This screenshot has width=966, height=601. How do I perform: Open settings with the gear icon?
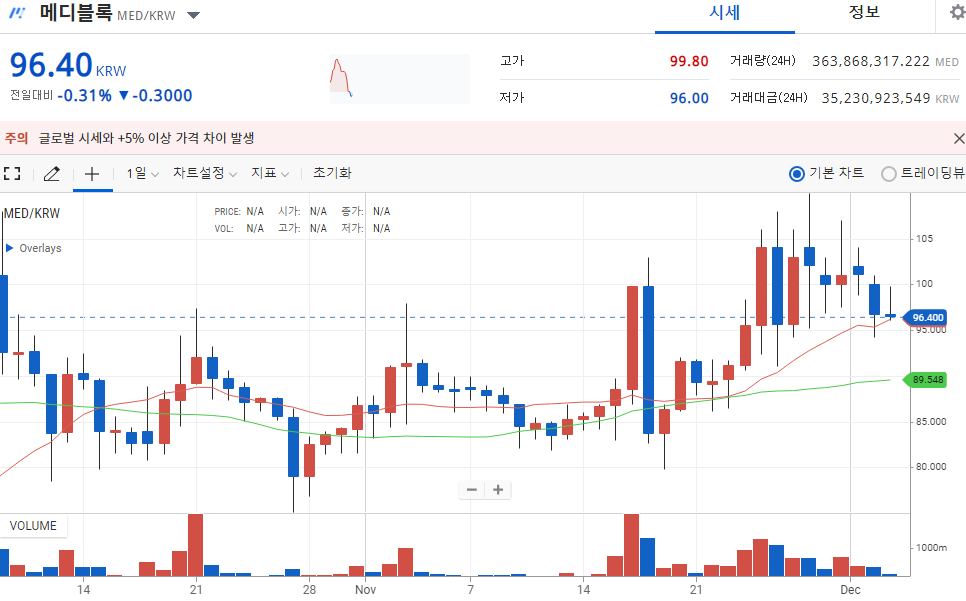coord(957,12)
